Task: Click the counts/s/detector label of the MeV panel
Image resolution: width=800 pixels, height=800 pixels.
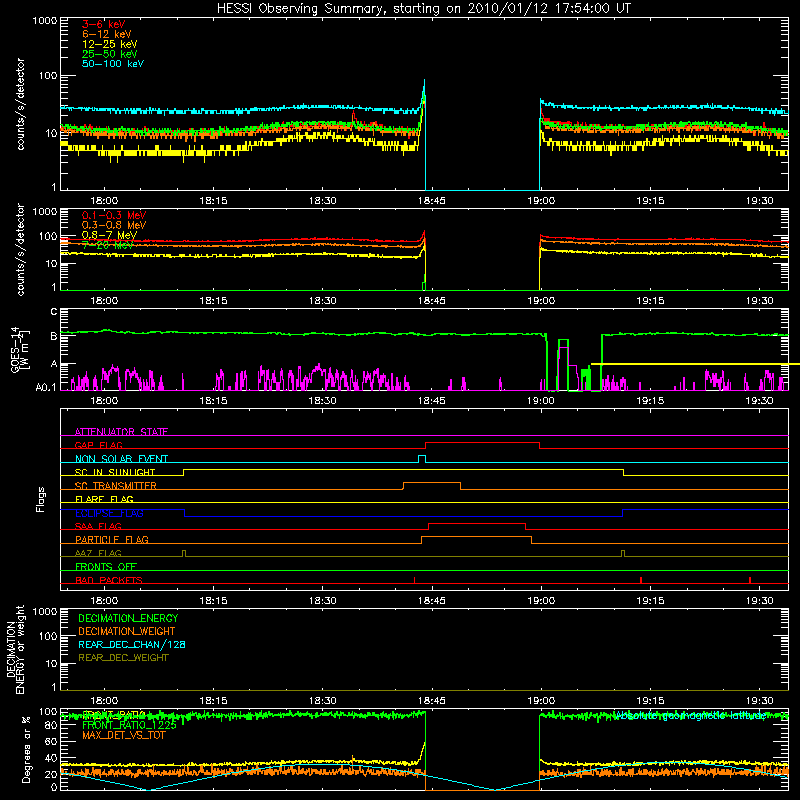Action: (20, 249)
